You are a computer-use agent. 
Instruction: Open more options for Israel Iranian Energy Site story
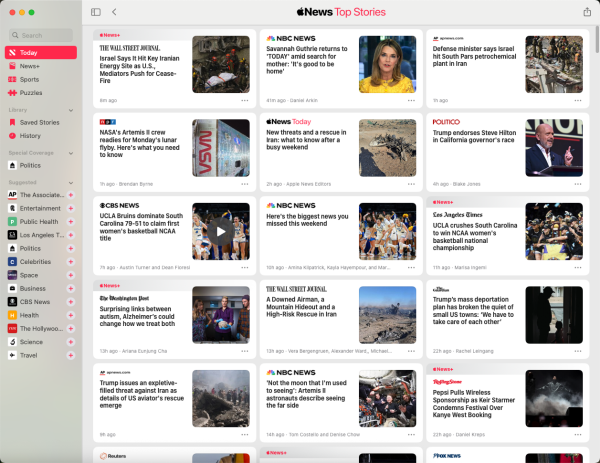pyautogui.click(x=245, y=101)
